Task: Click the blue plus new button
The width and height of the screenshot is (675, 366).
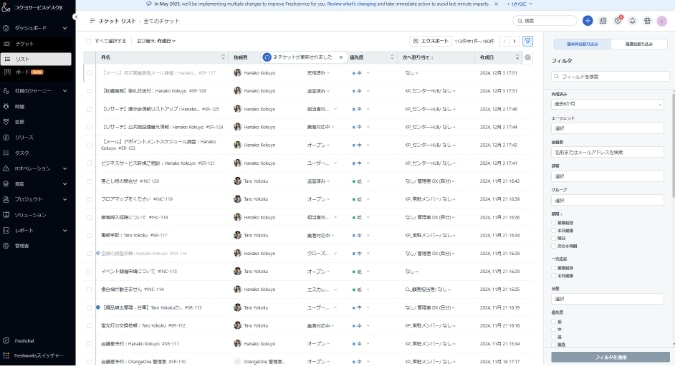Action: [588, 21]
